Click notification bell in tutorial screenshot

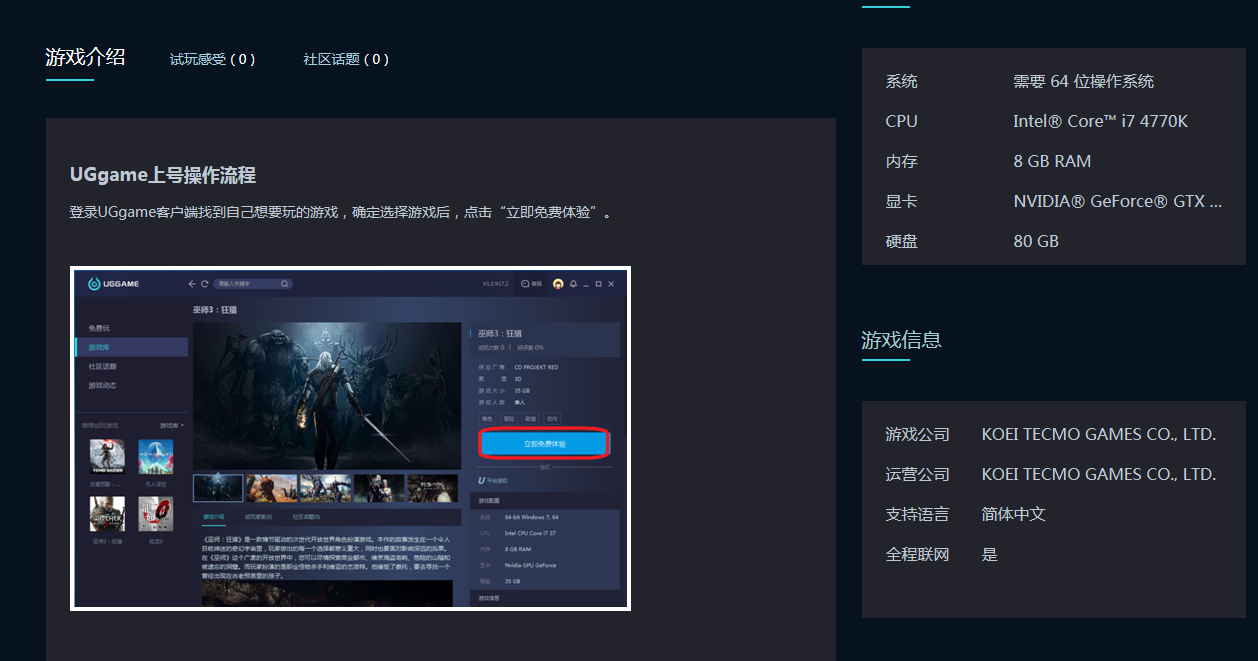click(x=573, y=284)
